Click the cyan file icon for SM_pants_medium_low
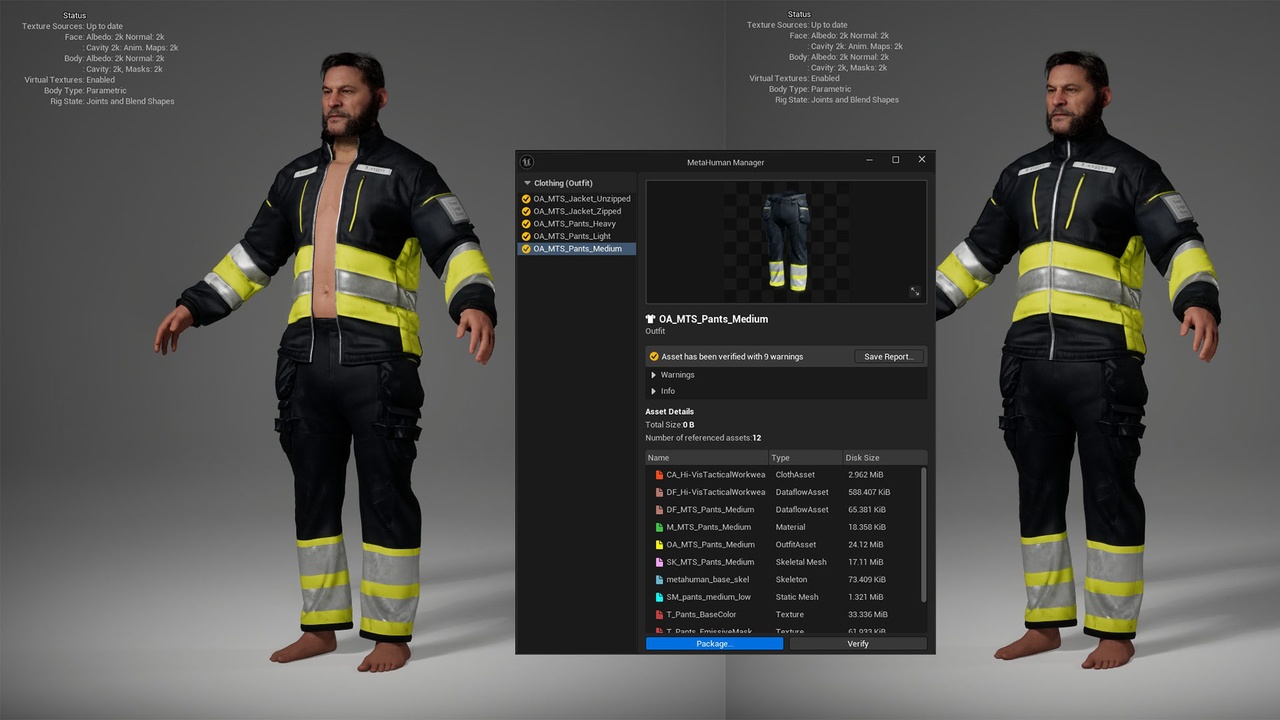The width and height of the screenshot is (1280, 720). pos(659,597)
